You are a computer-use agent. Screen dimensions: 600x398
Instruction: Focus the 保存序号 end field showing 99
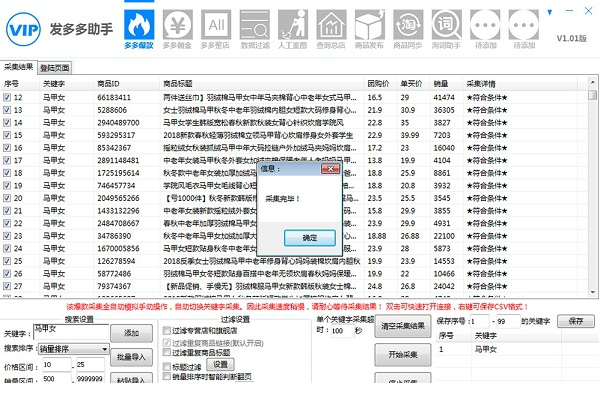tap(508, 321)
